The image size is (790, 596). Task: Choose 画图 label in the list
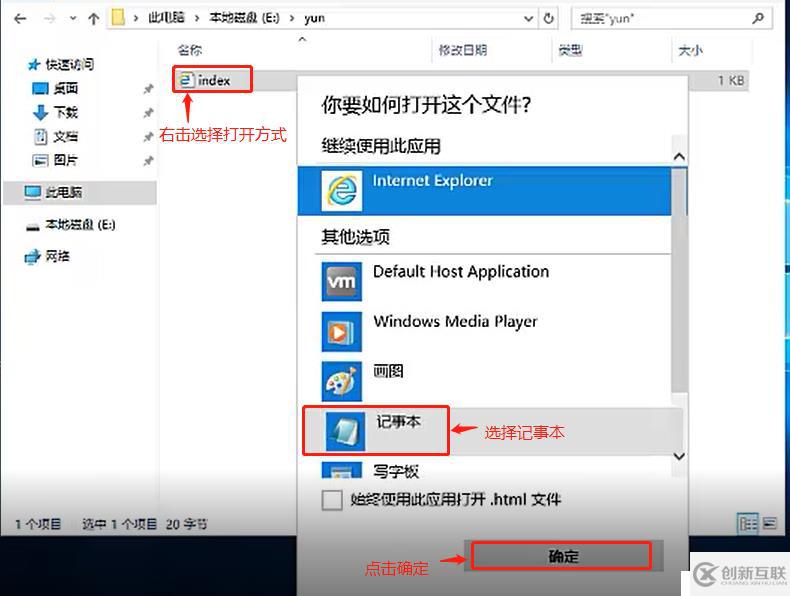(388, 371)
